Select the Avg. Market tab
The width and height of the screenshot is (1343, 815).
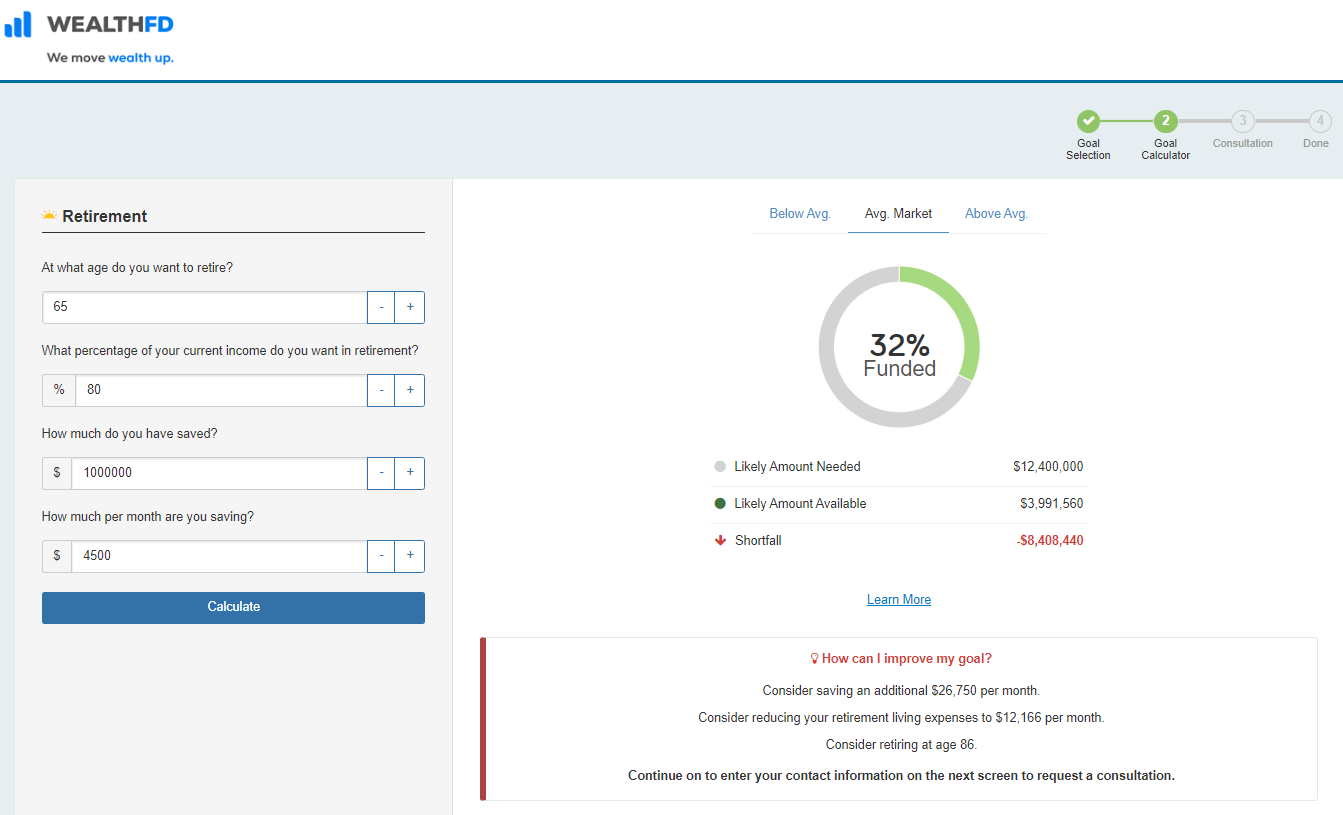pos(898,214)
